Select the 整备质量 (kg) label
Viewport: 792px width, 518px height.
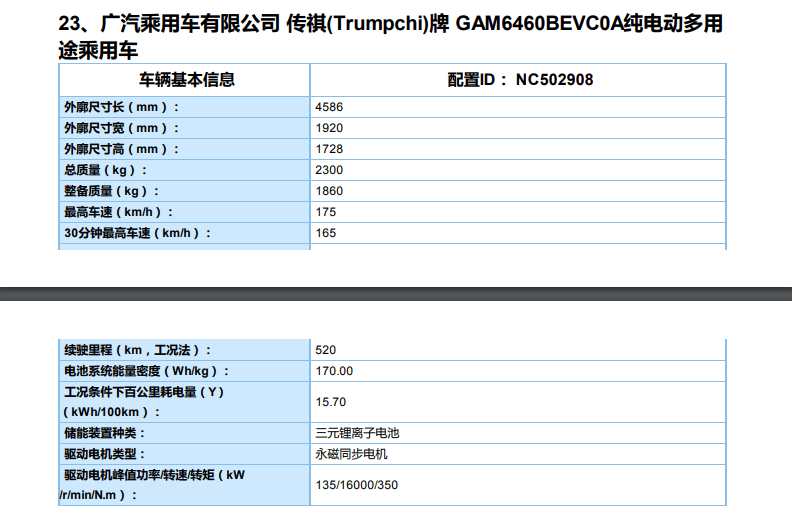(x=111, y=191)
